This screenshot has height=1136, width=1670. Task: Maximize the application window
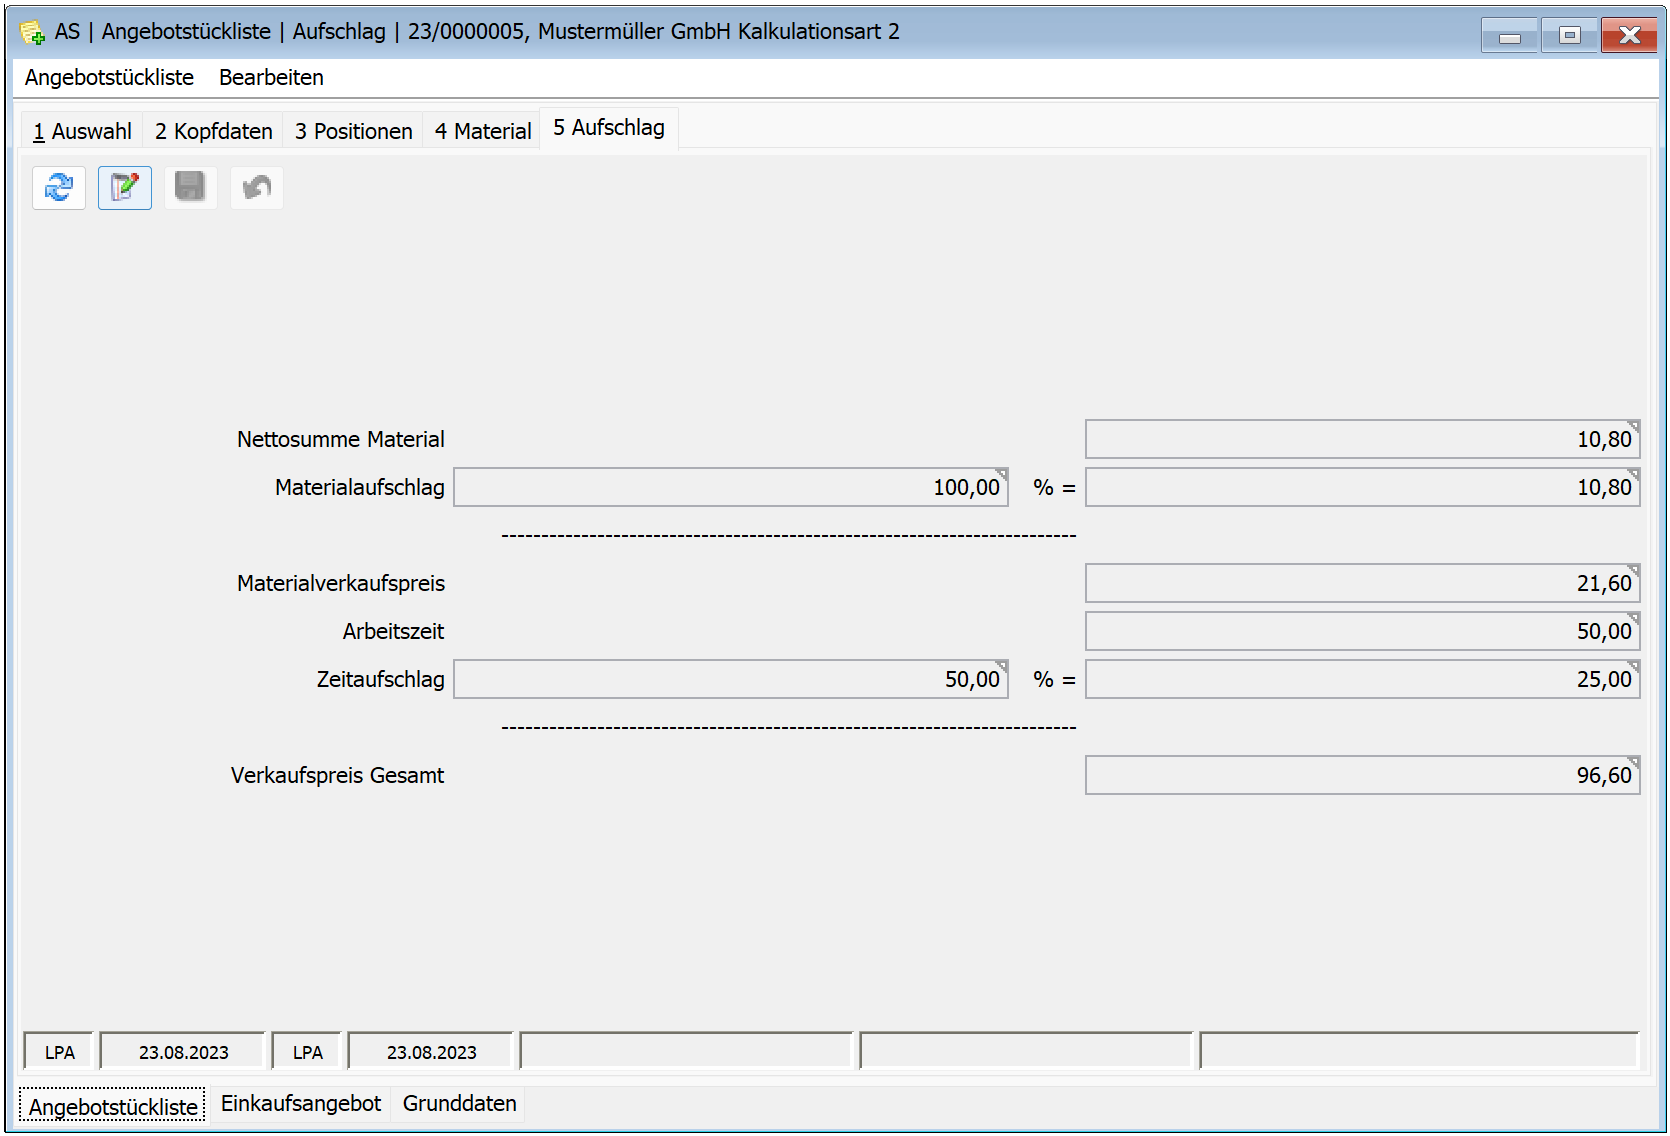[1569, 36]
